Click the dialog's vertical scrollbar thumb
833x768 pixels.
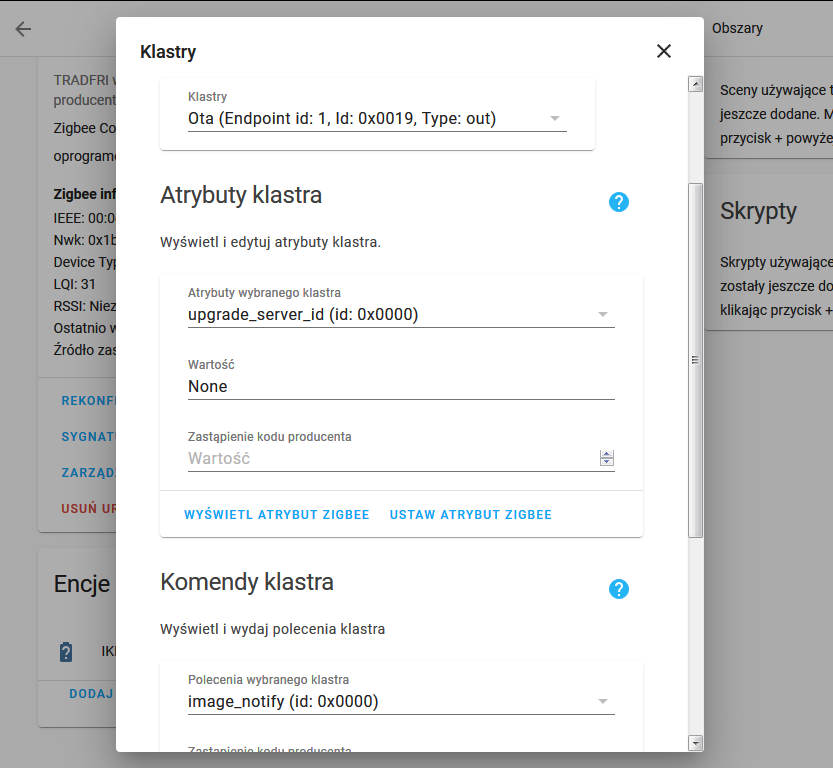point(695,360)
